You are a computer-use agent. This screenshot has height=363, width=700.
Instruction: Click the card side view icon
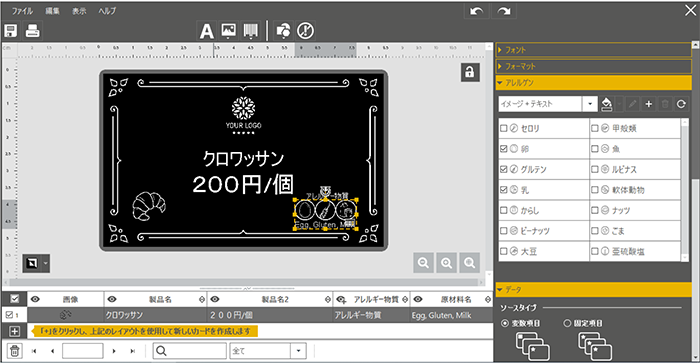click(x=32, y=263)
